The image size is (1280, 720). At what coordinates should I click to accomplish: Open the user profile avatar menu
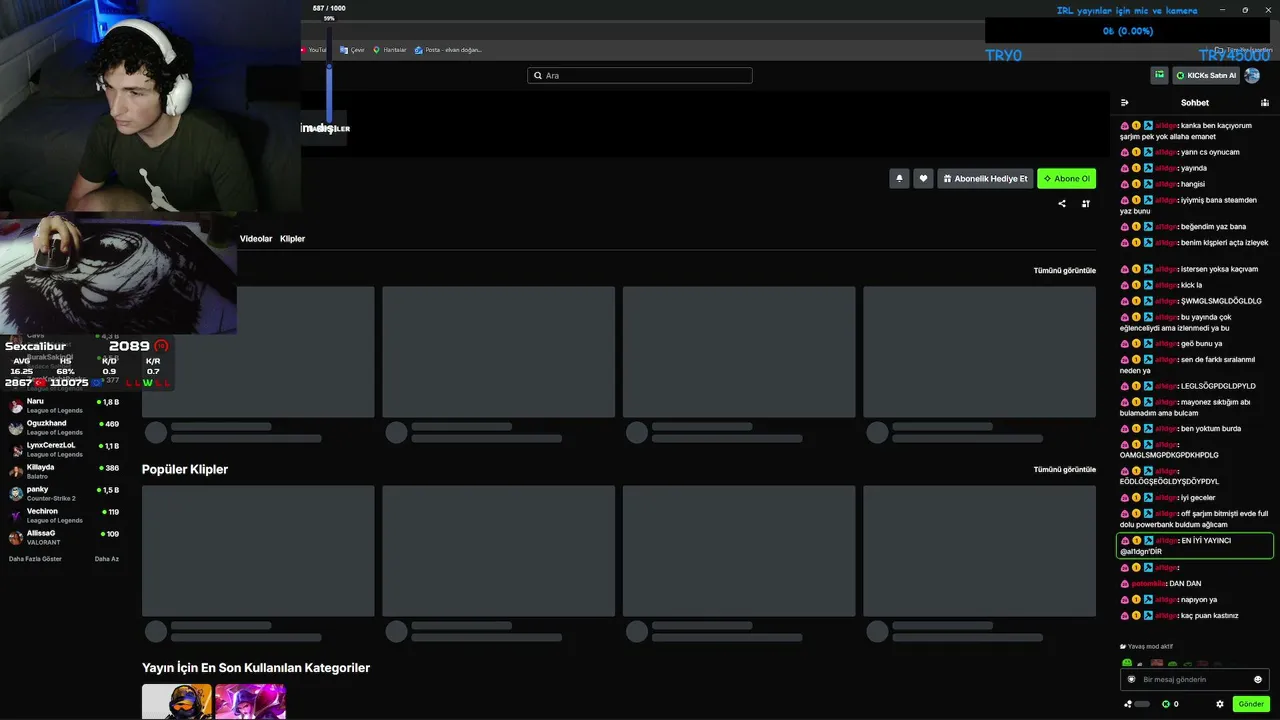pyautogui.click(x=1252, y=75)
